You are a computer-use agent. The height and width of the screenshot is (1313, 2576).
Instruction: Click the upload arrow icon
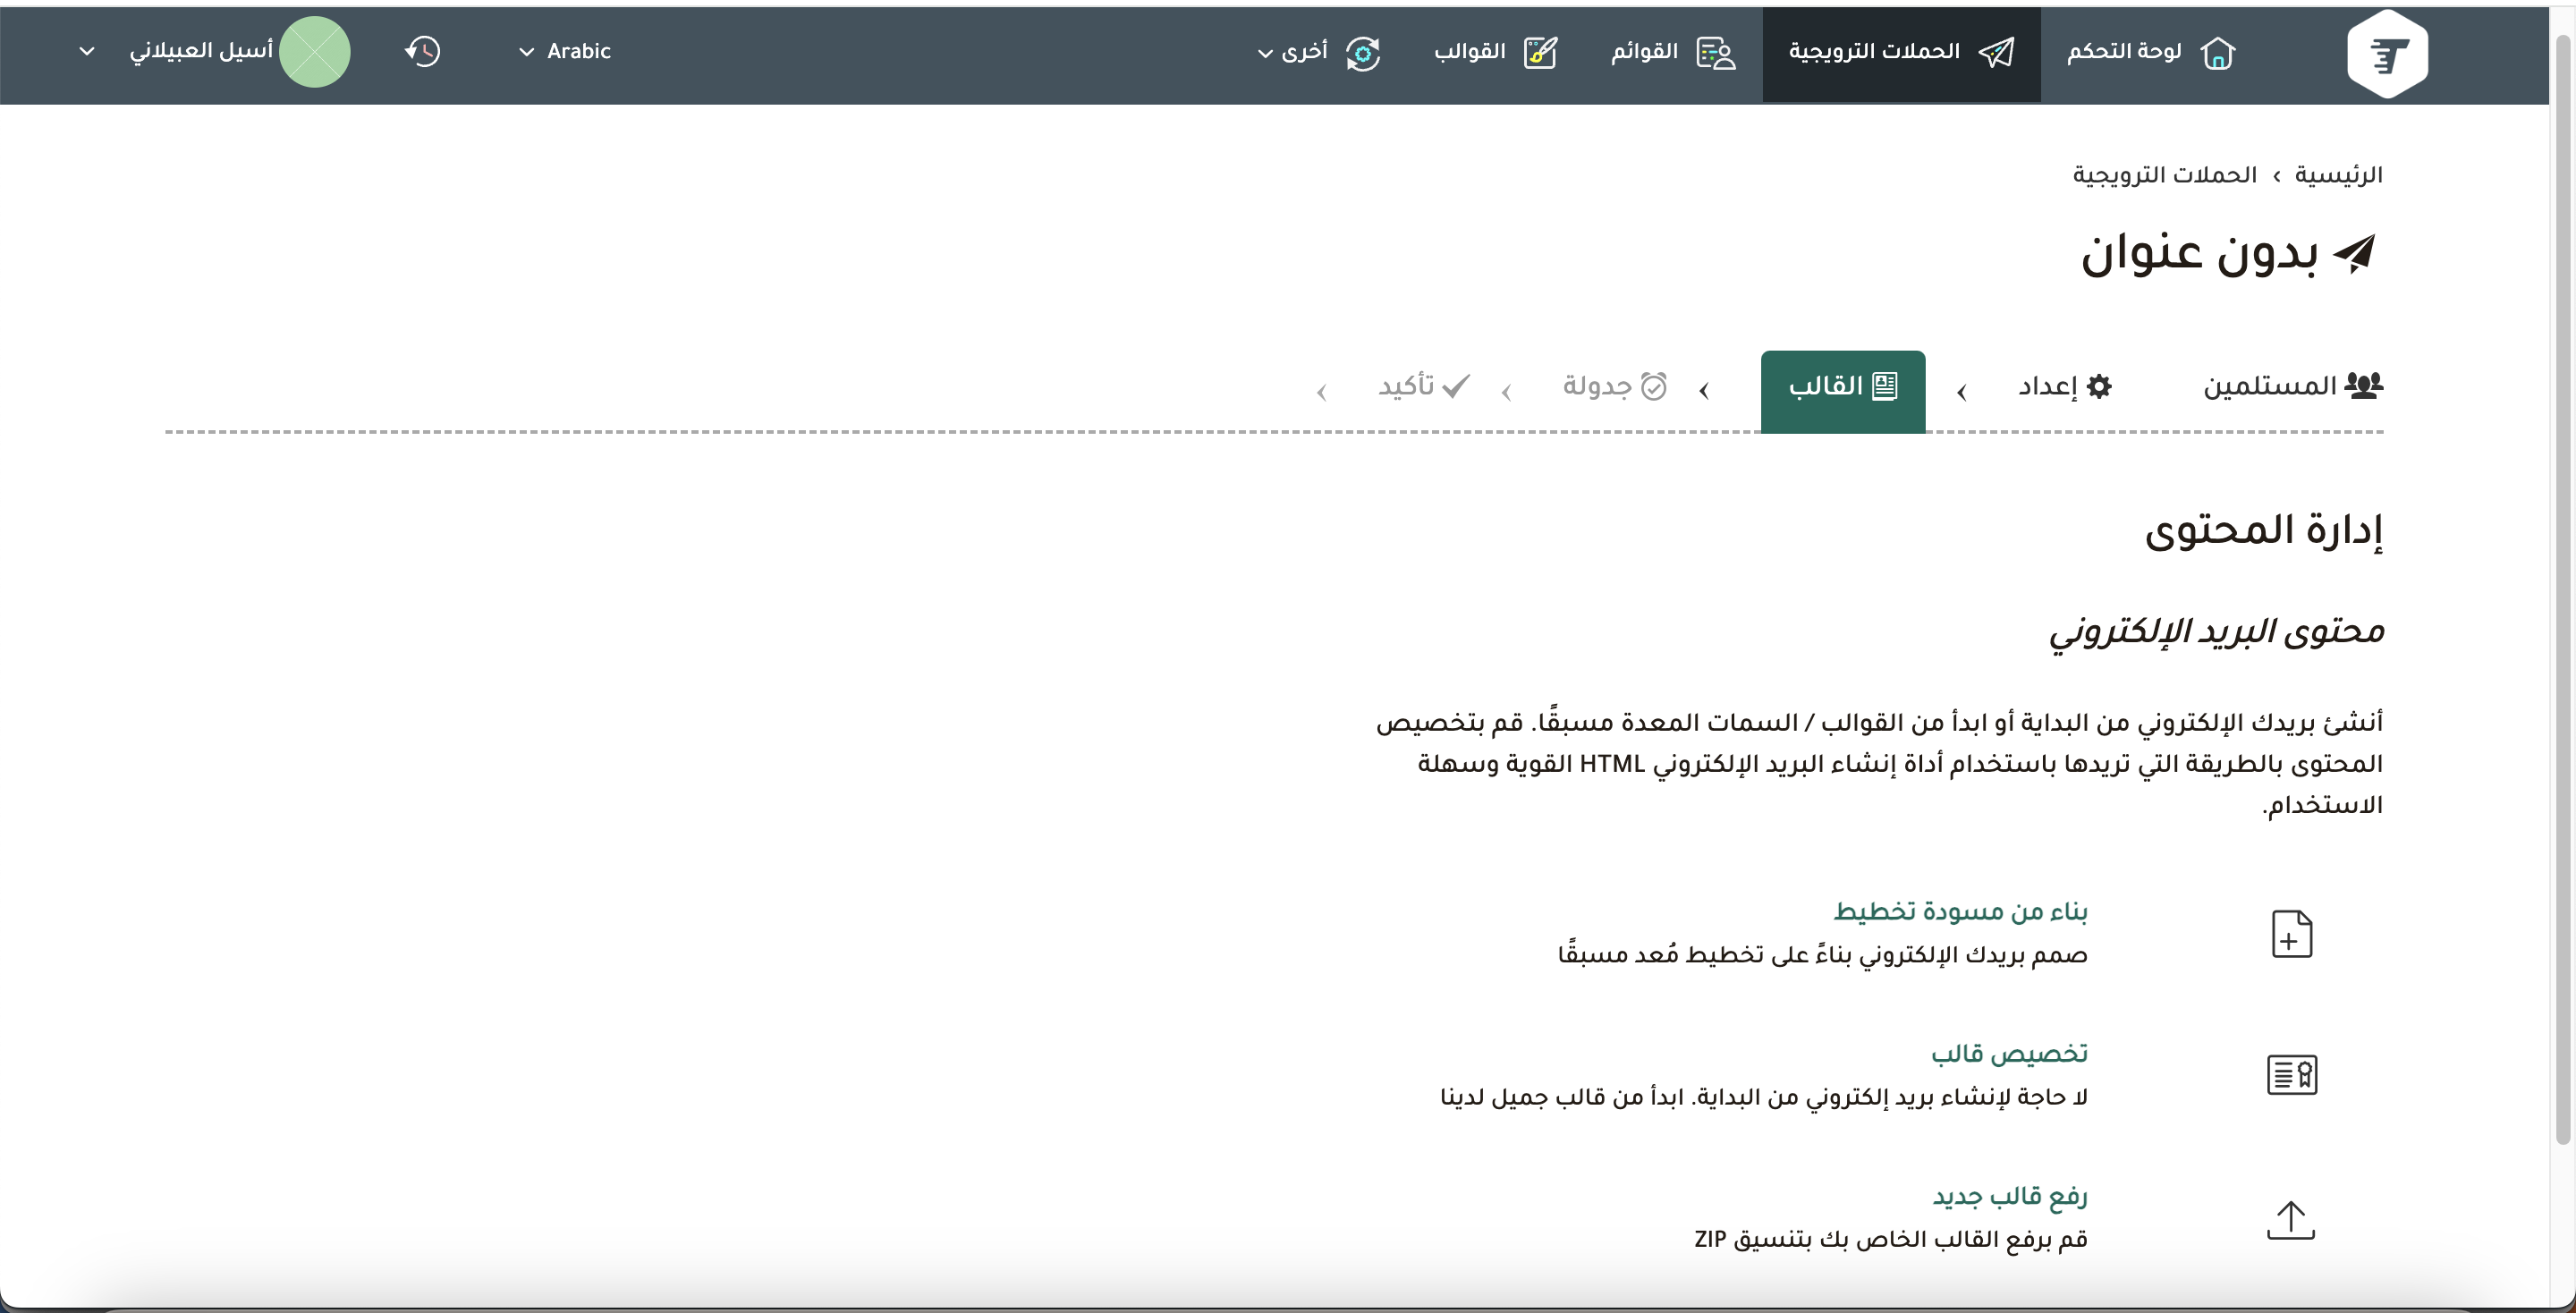[2290, 1219]
